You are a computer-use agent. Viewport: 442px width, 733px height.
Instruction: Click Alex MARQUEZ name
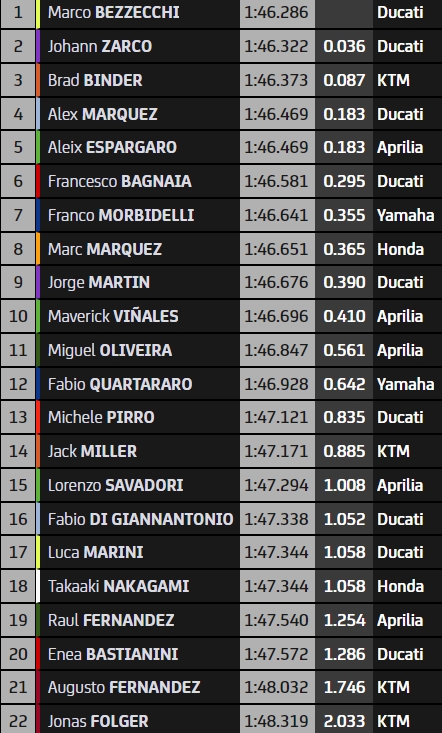pyautogui.click(x=102, y=114)
